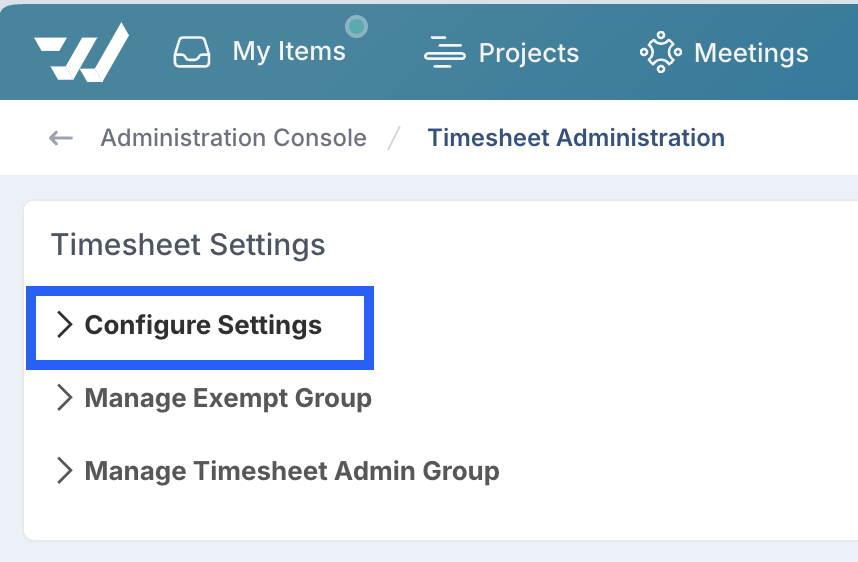Open the My Items inbox tray icon

pos(192,52)
